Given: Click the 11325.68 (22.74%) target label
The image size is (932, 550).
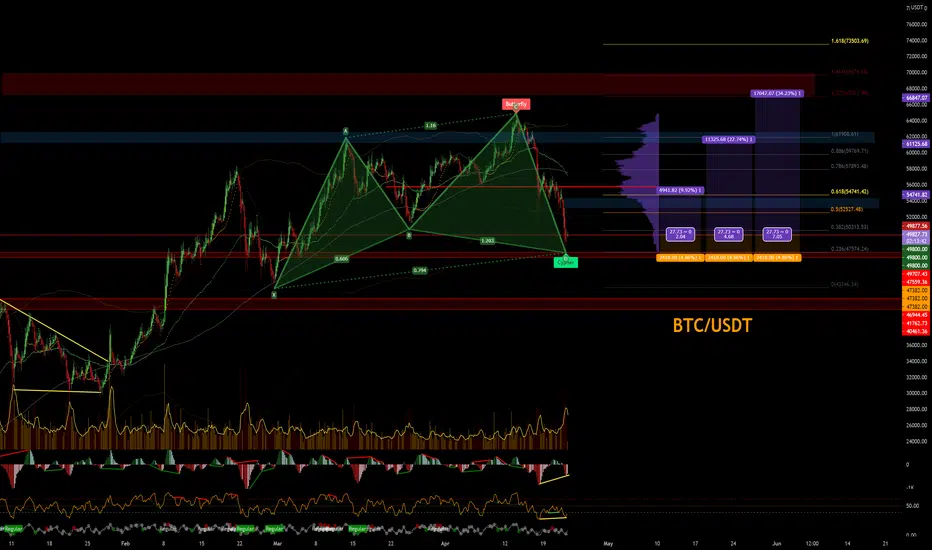Looking at the screenshot, I should click(729, 140).
